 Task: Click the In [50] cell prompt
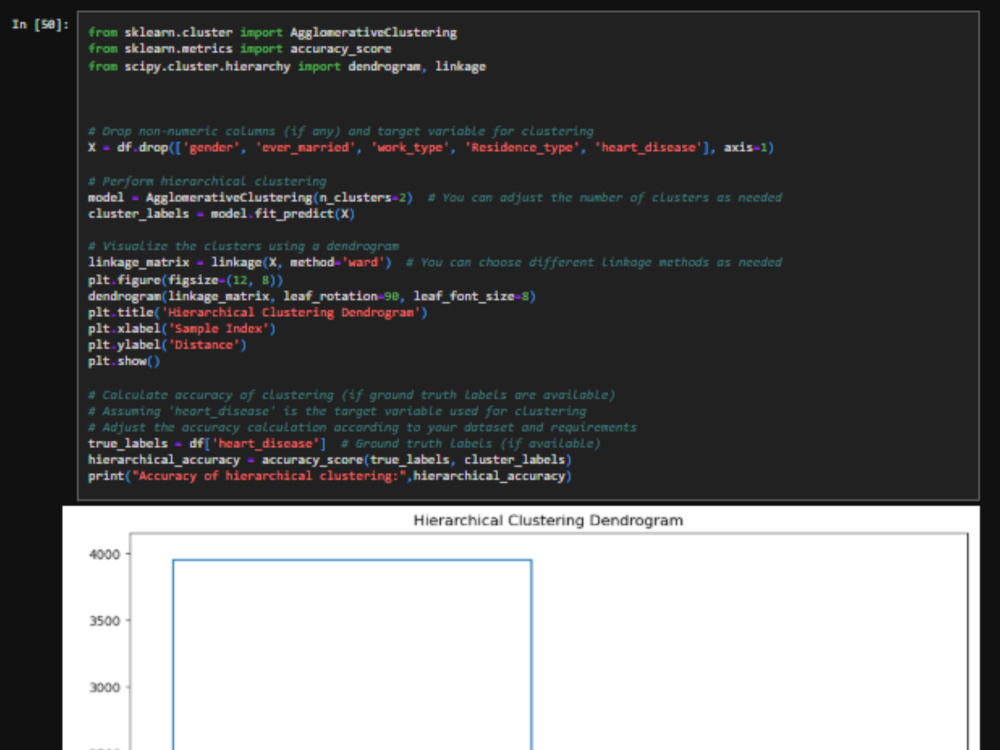(x=40, y=25)
